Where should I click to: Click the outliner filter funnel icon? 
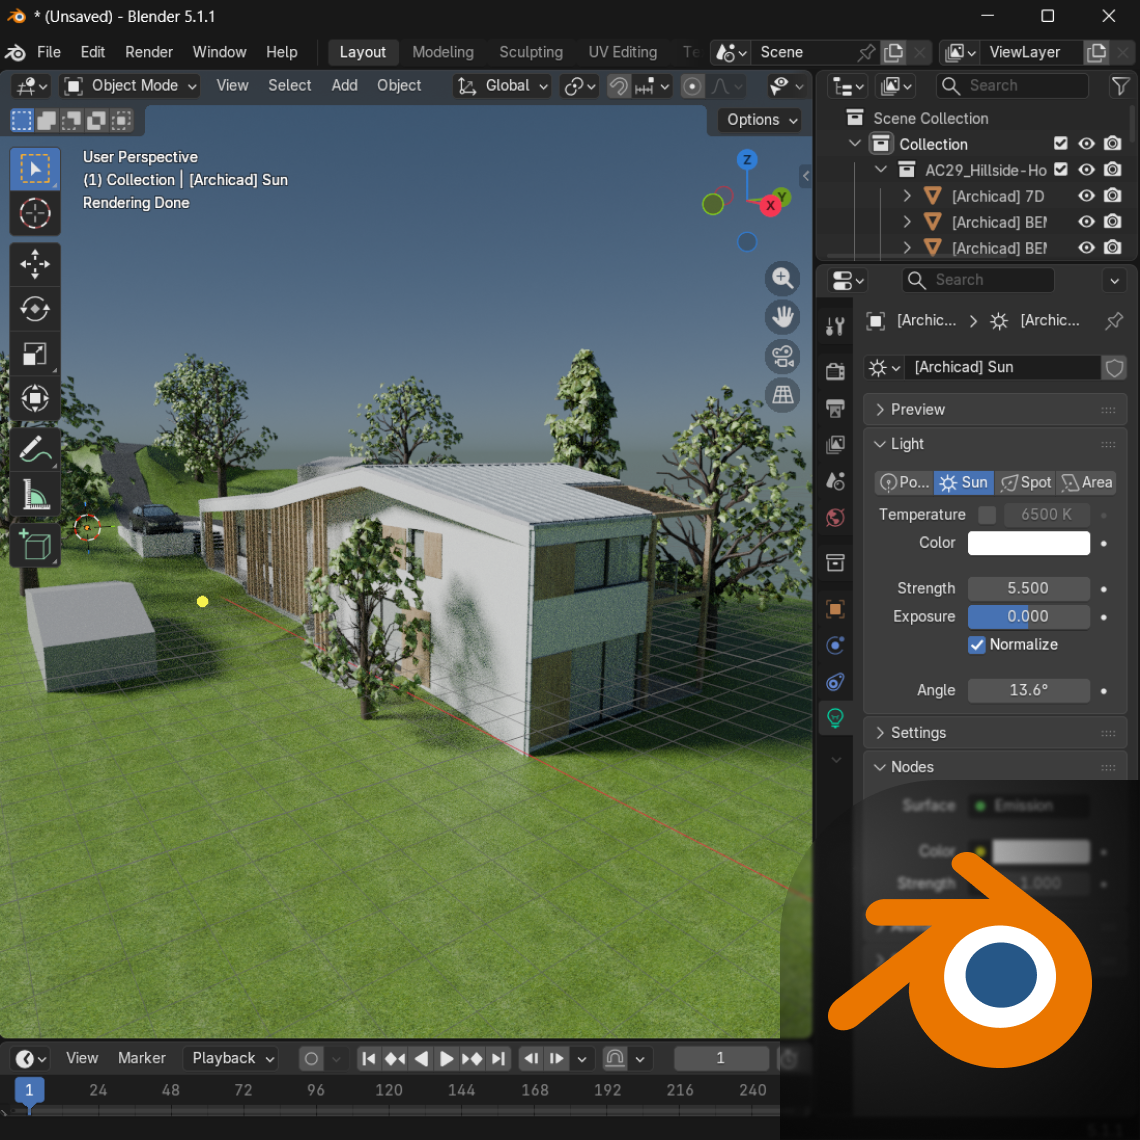pyautogui.click(x=1120, y=85)
